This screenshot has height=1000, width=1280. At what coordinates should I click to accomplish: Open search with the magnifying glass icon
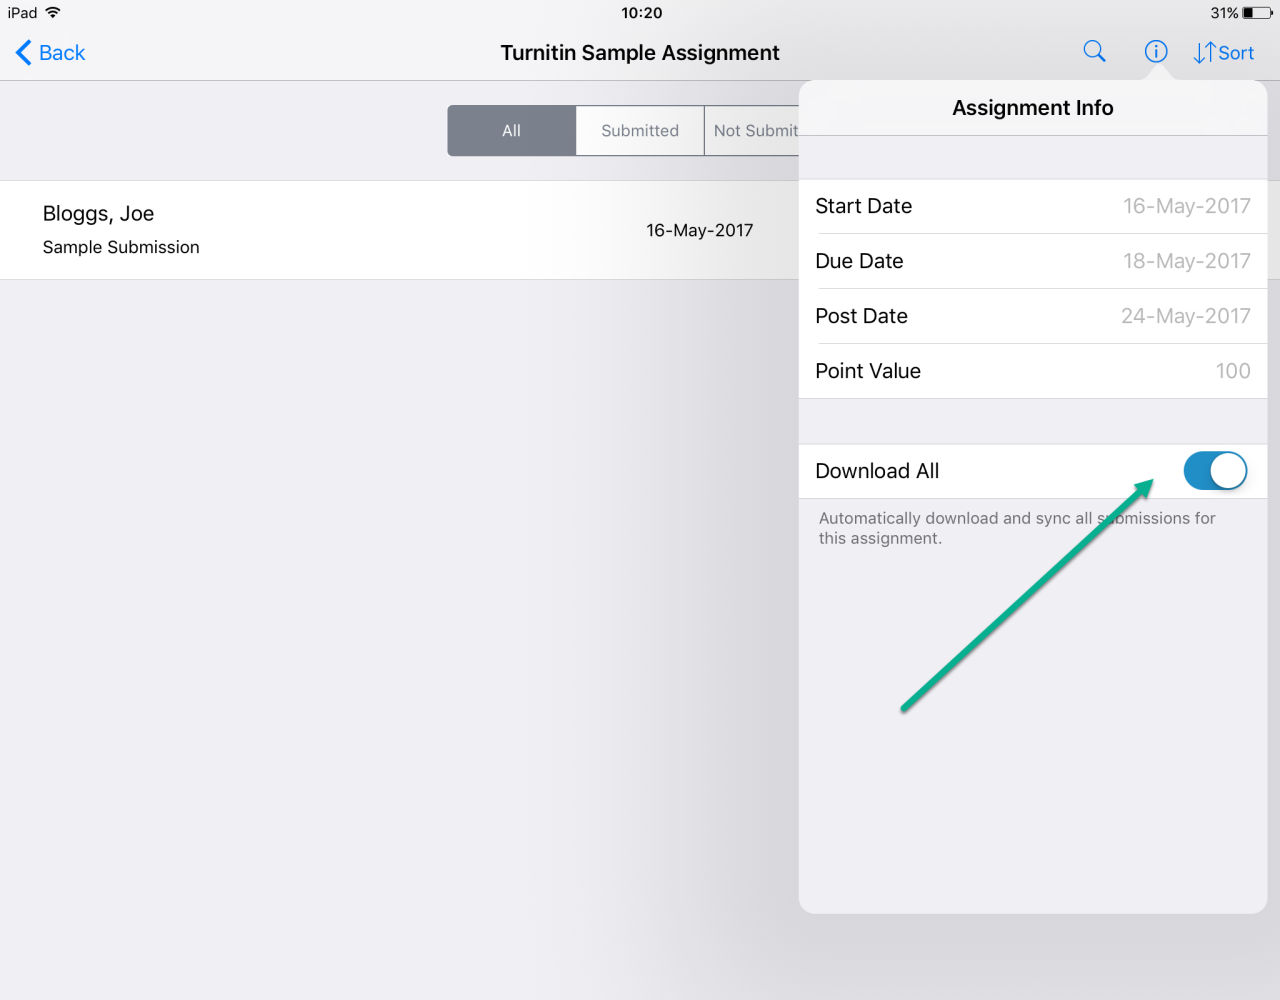click(x=1094, y=52)
